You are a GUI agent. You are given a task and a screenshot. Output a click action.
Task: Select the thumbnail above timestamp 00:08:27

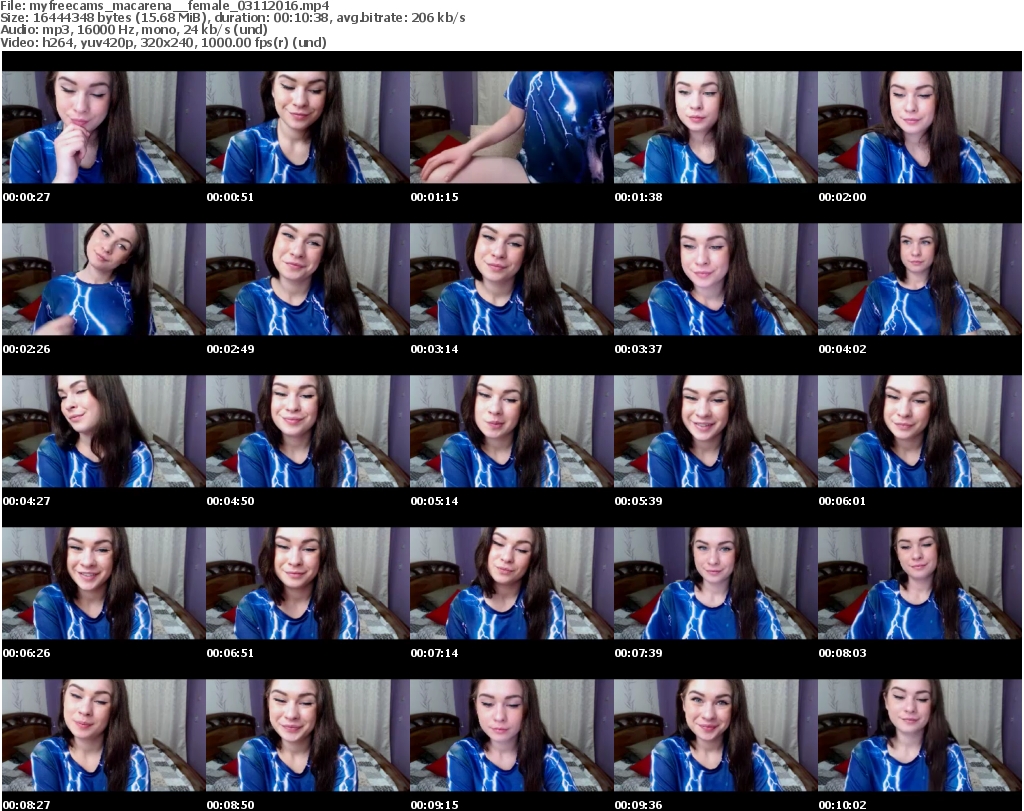(103, 735)
